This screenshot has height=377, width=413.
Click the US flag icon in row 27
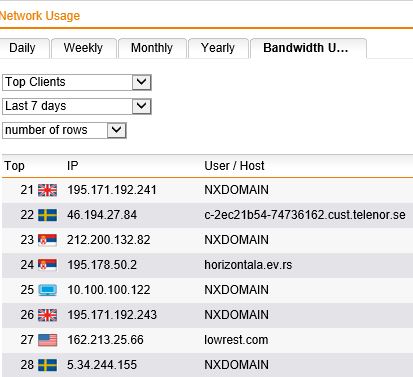47,340
